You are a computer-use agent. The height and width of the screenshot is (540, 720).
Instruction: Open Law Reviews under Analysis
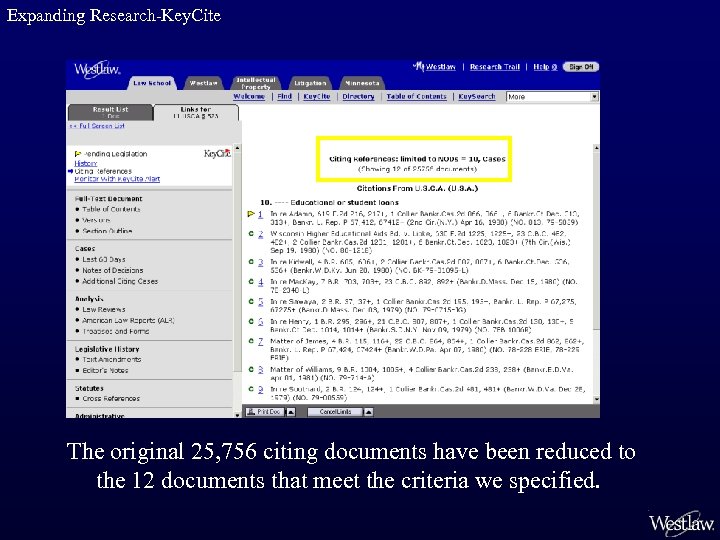point(104,309)
